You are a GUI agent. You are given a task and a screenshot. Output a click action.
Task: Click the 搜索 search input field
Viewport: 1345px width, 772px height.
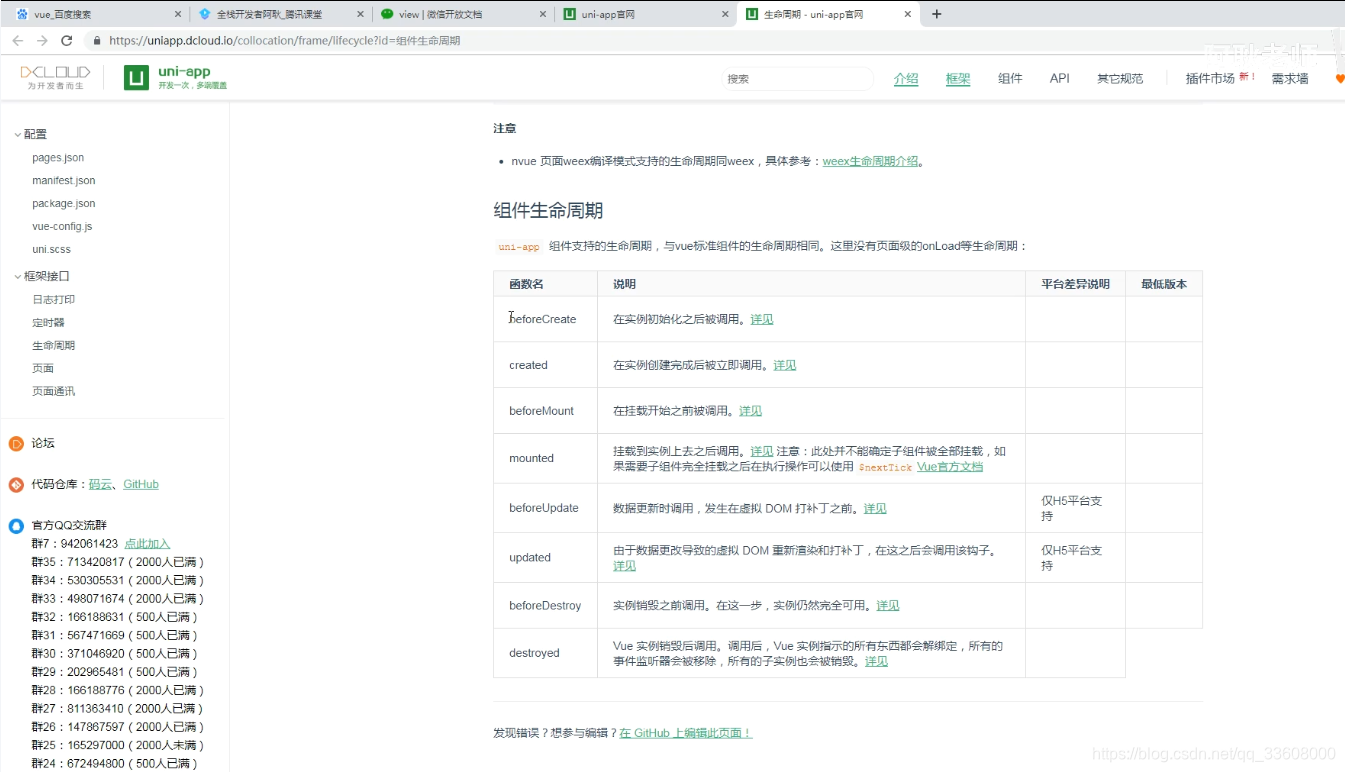click(797, 78)
